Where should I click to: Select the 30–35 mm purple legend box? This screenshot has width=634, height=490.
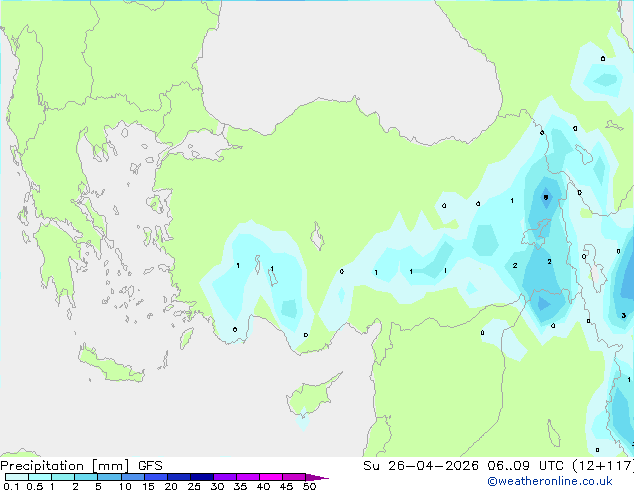pos(224,477)
